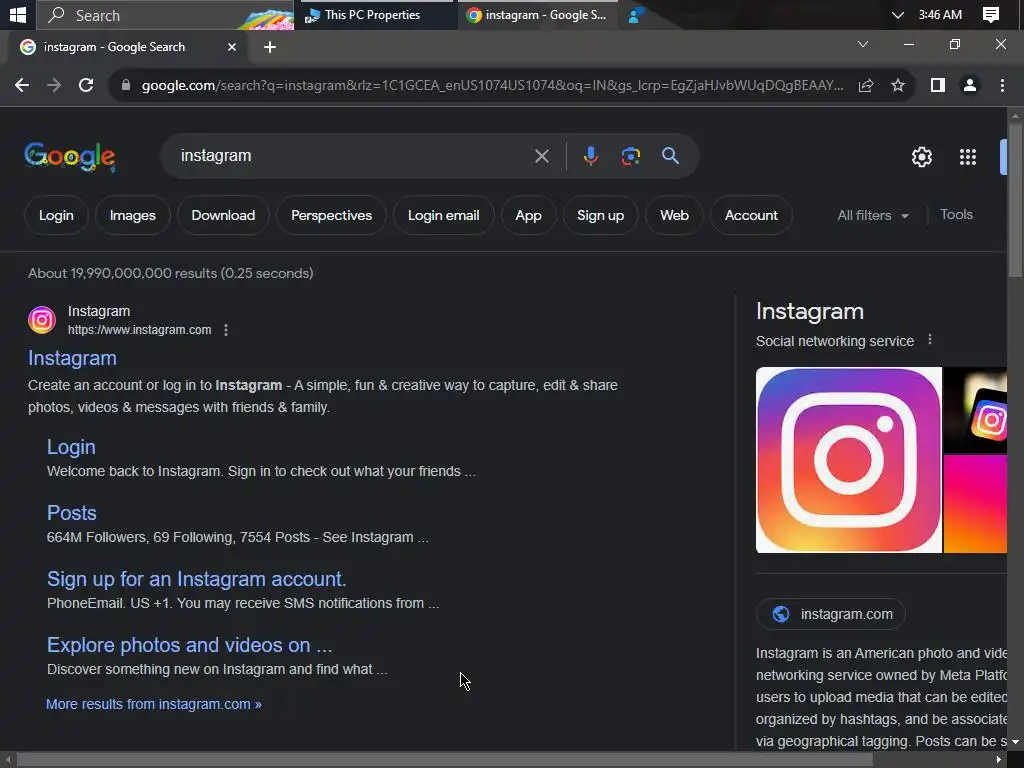Screen dimensions: 1024x768
Task: Go back to the previous page
Action: click(22, 86)
